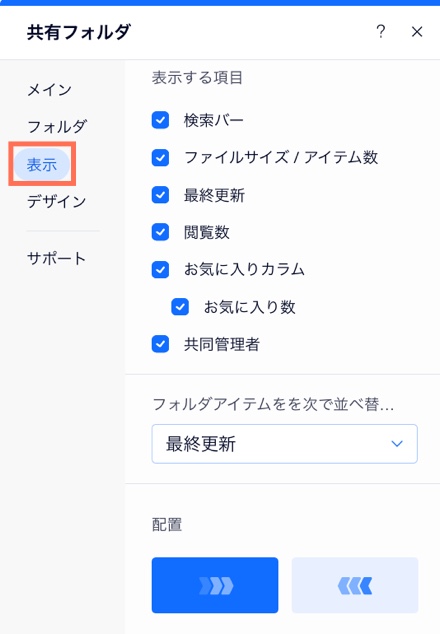The image size is (440, 634).
Task: Open the サポート section
Action: point(57,258)
